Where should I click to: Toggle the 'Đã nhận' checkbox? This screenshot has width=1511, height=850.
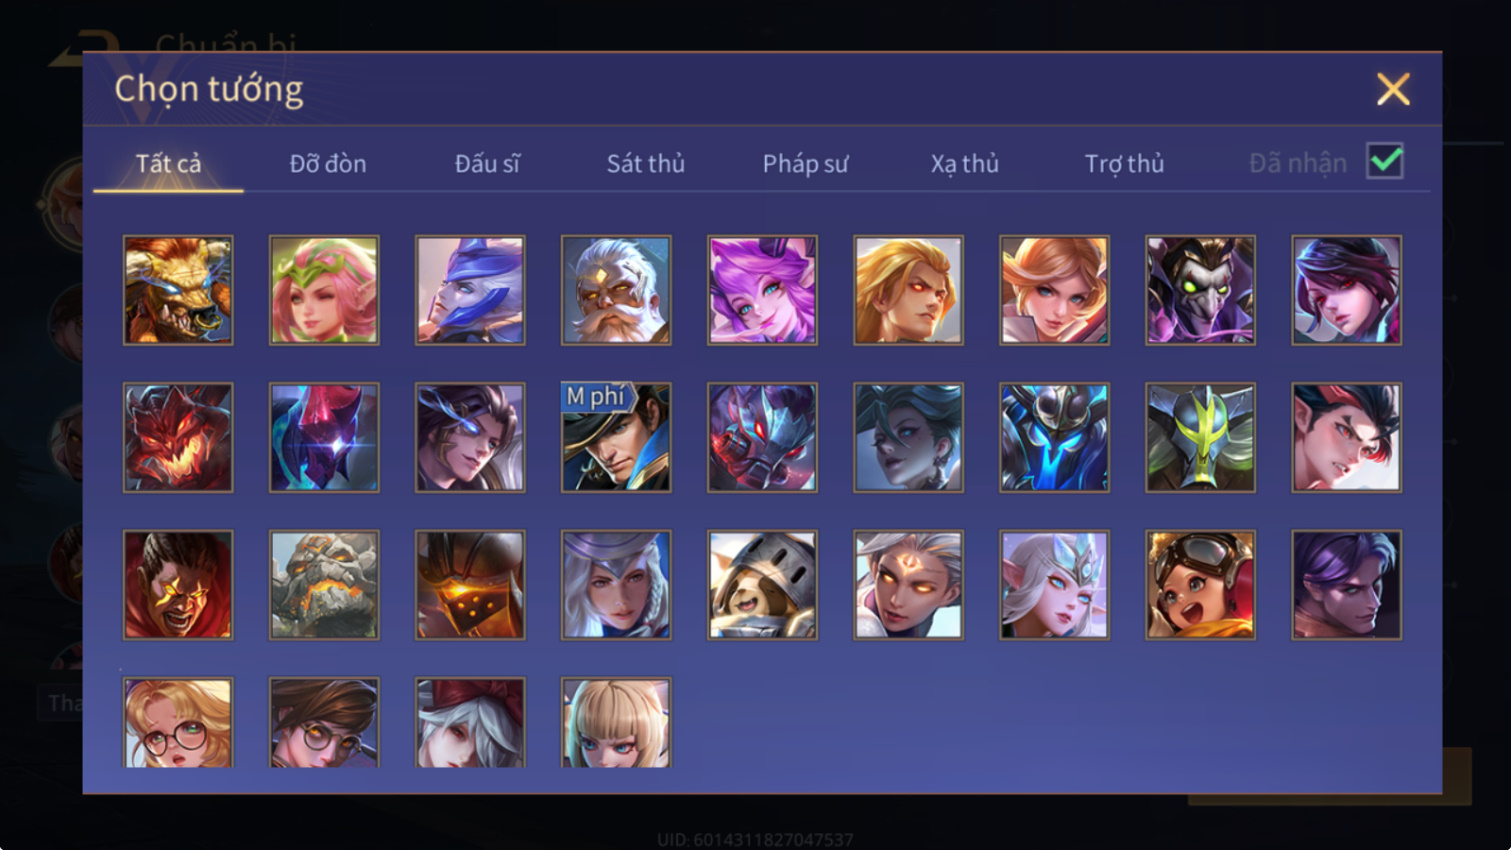(1385, 161)
